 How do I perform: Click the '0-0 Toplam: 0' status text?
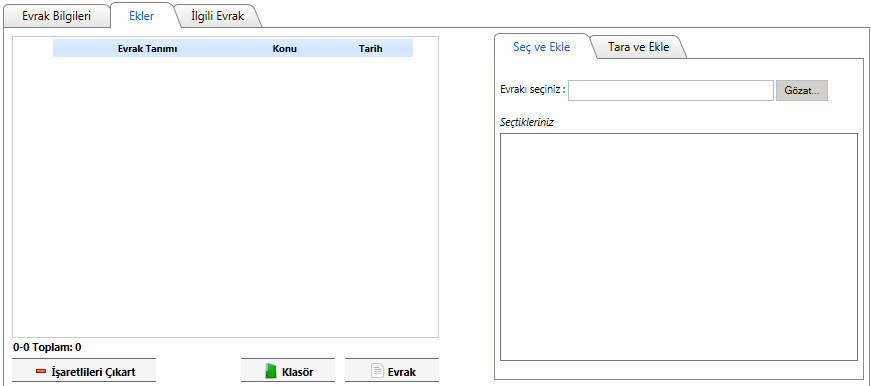coord(47,348)
